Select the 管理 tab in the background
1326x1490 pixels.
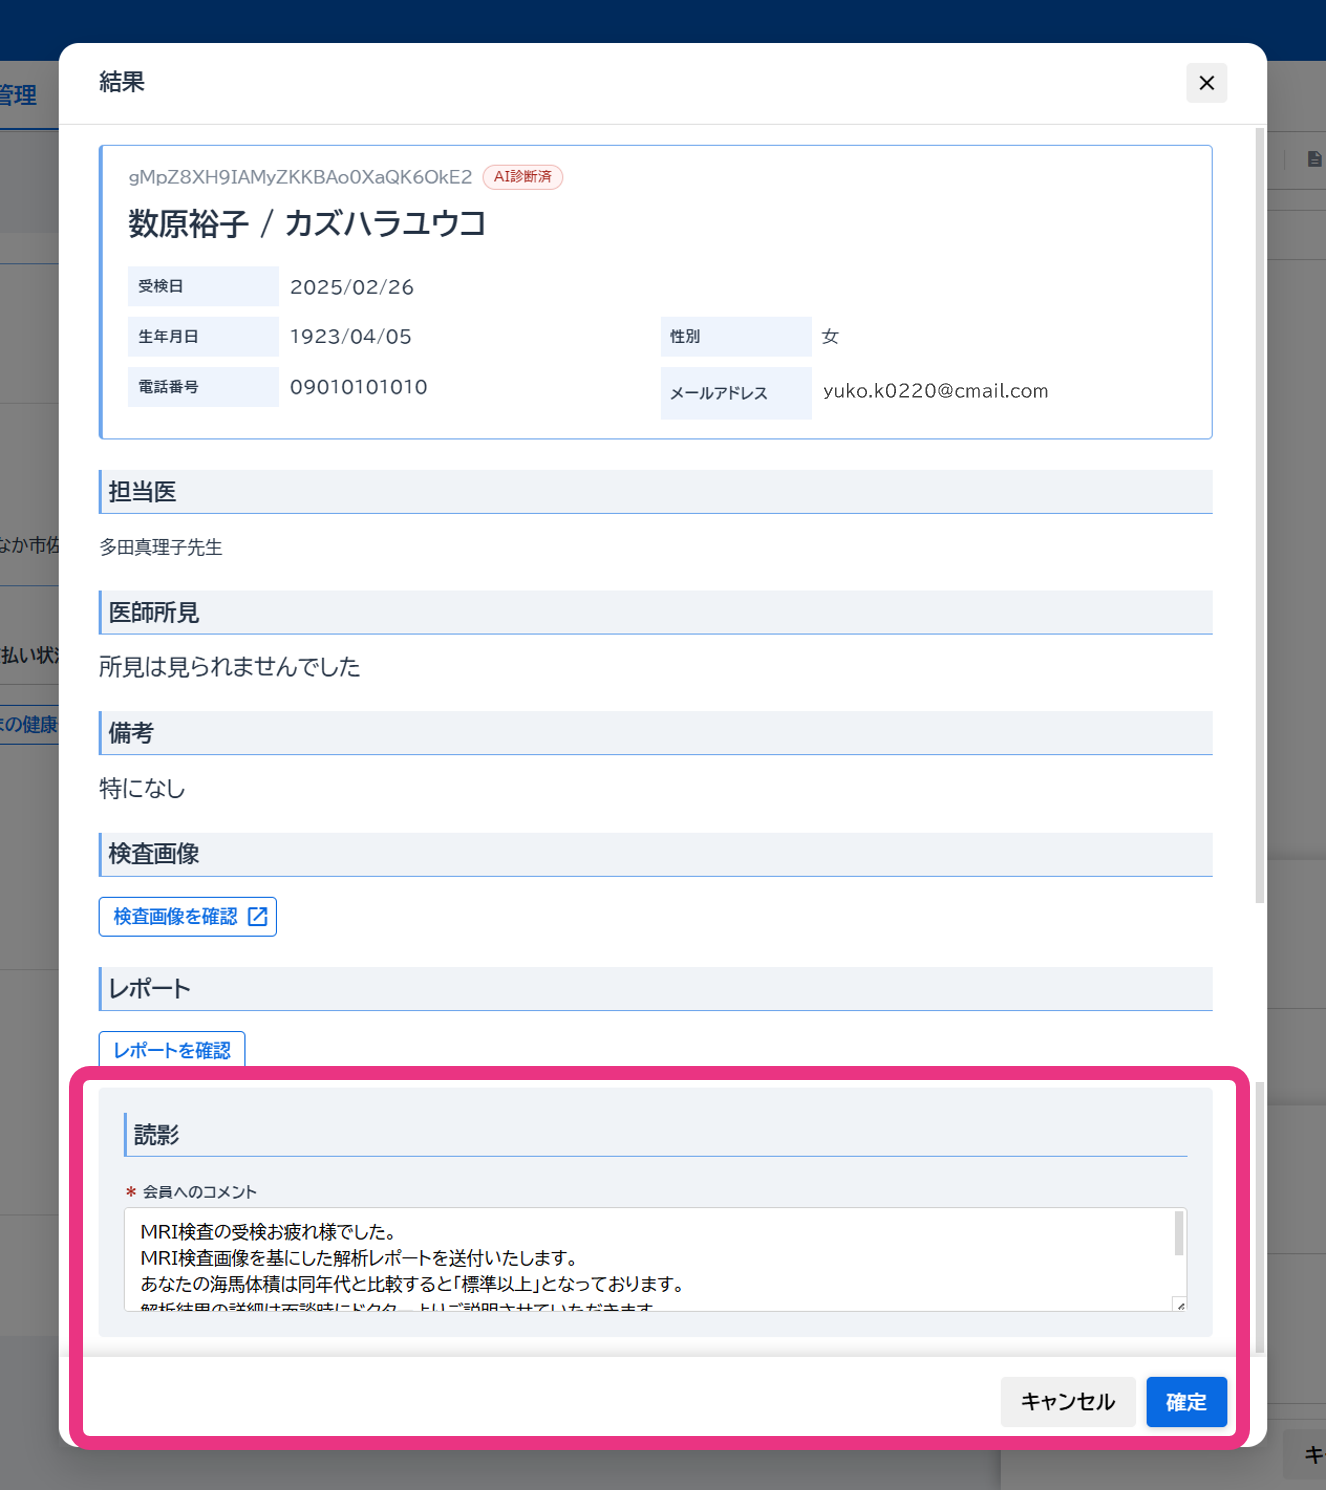click(x=18, y=96)
